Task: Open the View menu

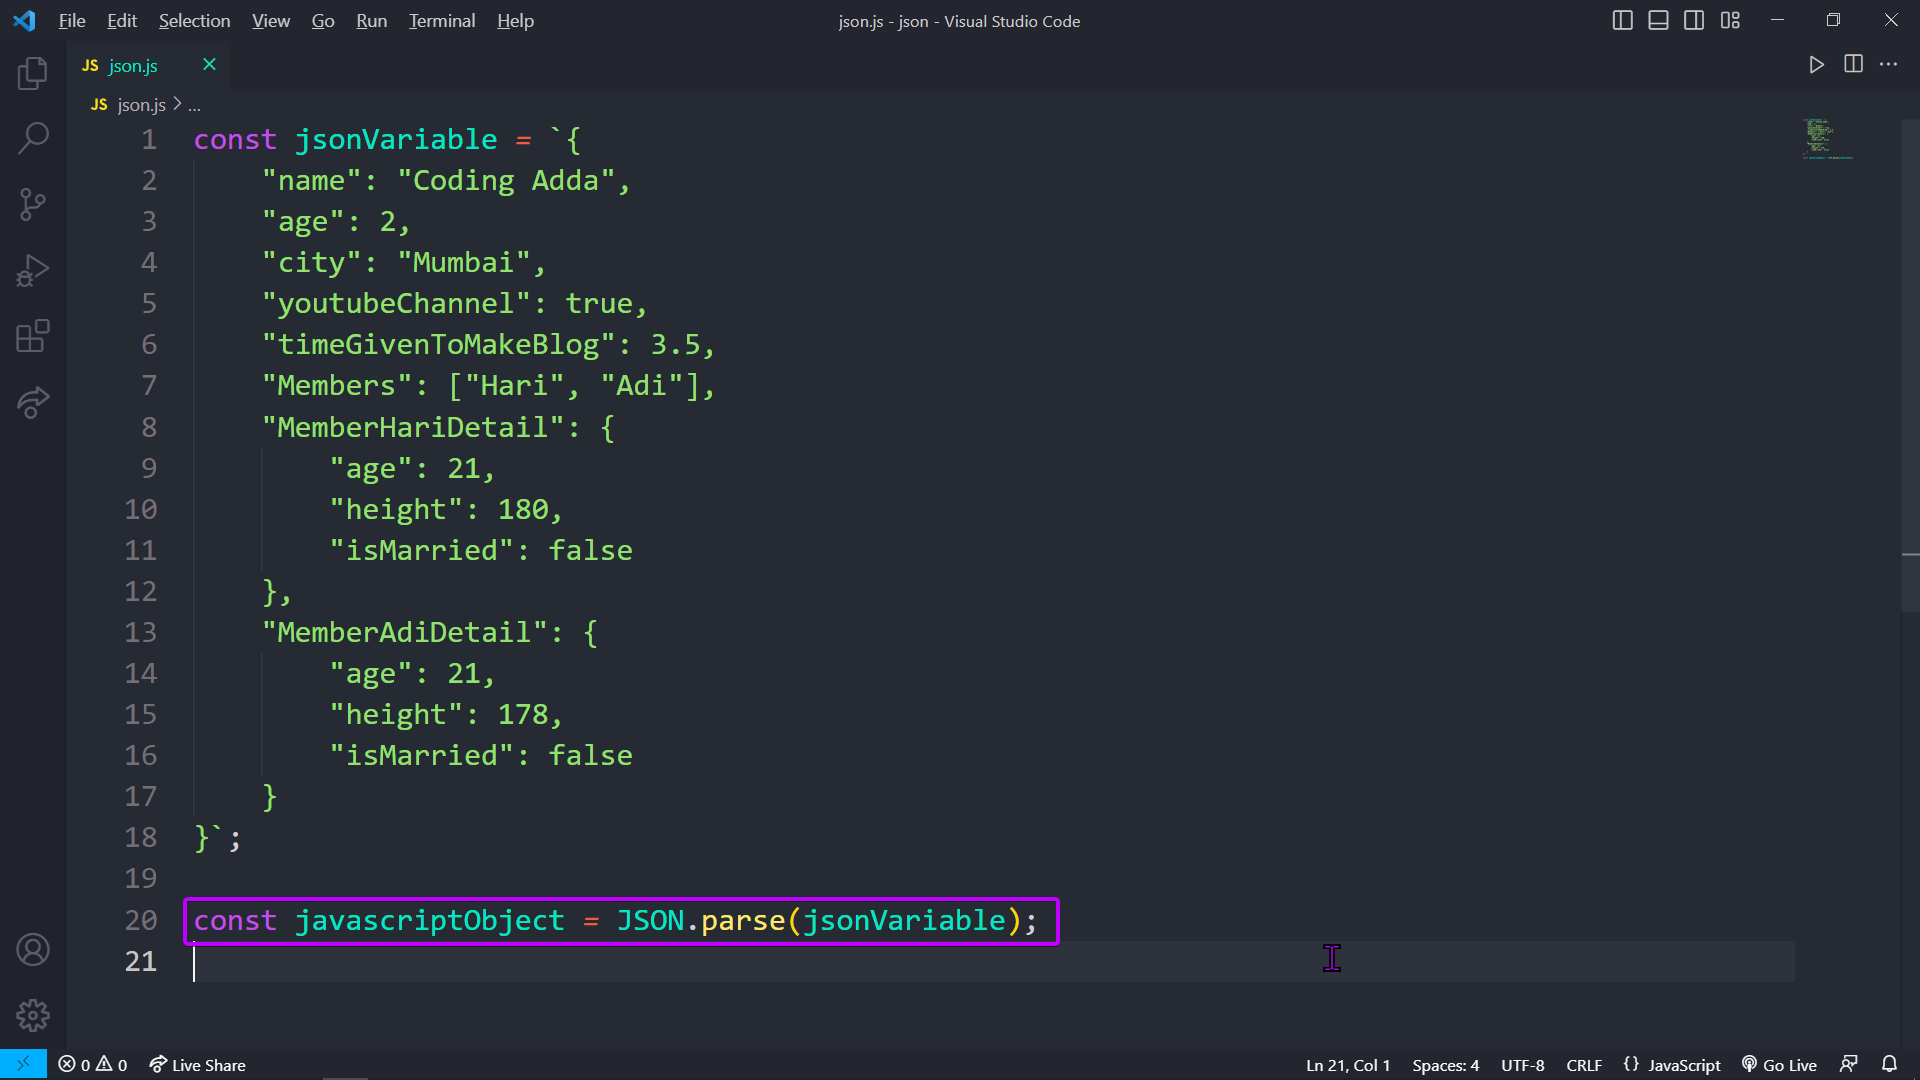Action: coord(271,21)
